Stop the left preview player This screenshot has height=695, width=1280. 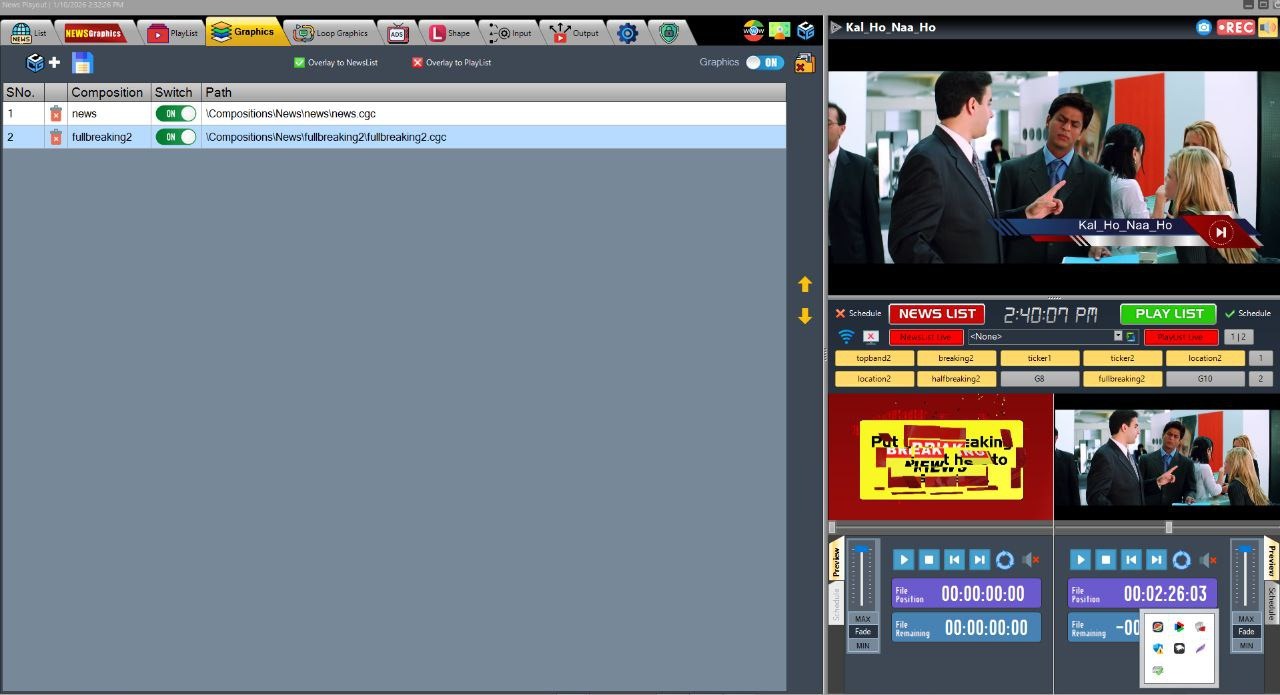(x=929, y=560)
